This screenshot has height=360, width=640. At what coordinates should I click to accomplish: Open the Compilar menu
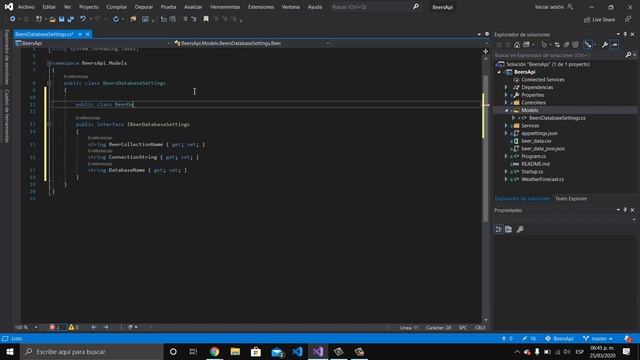coord(117,7)
